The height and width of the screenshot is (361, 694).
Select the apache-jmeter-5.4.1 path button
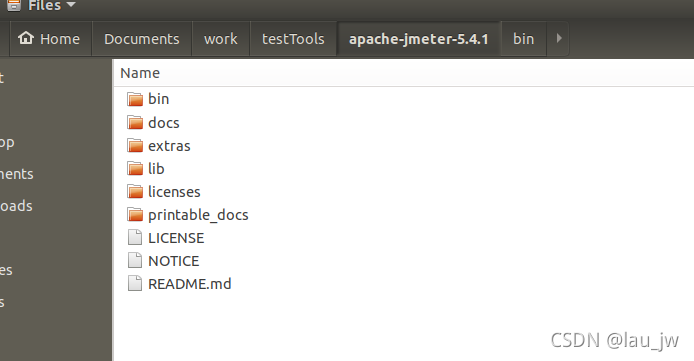419,39
